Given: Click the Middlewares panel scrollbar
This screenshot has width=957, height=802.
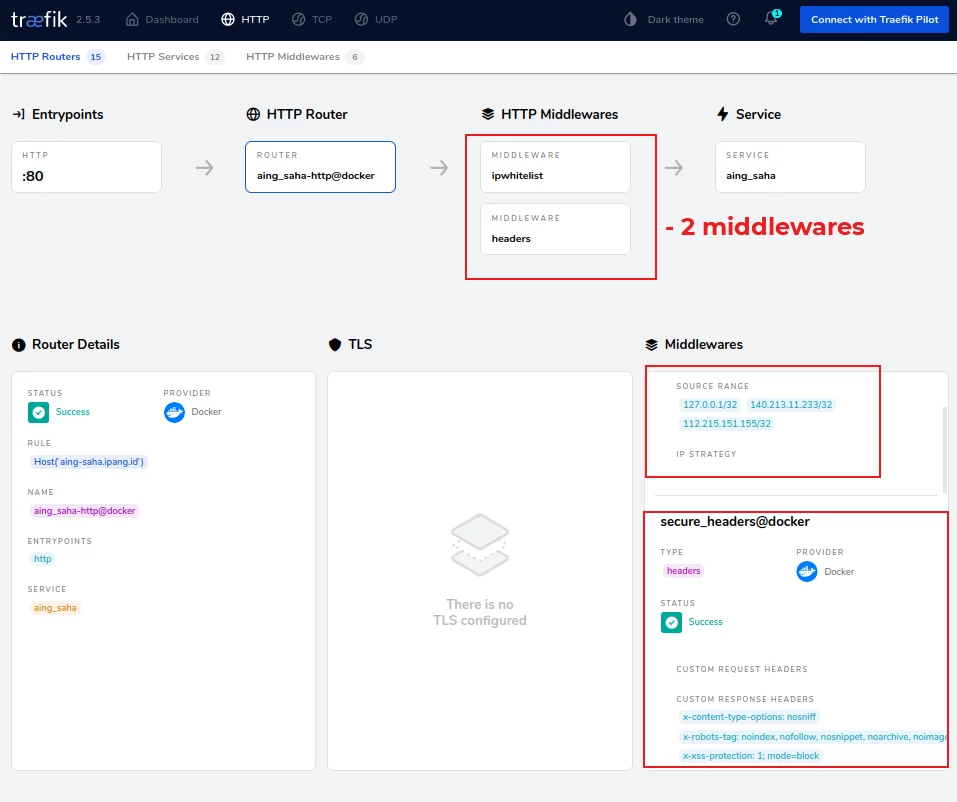Looking at the screenshot, I should [x=945, y=449].
